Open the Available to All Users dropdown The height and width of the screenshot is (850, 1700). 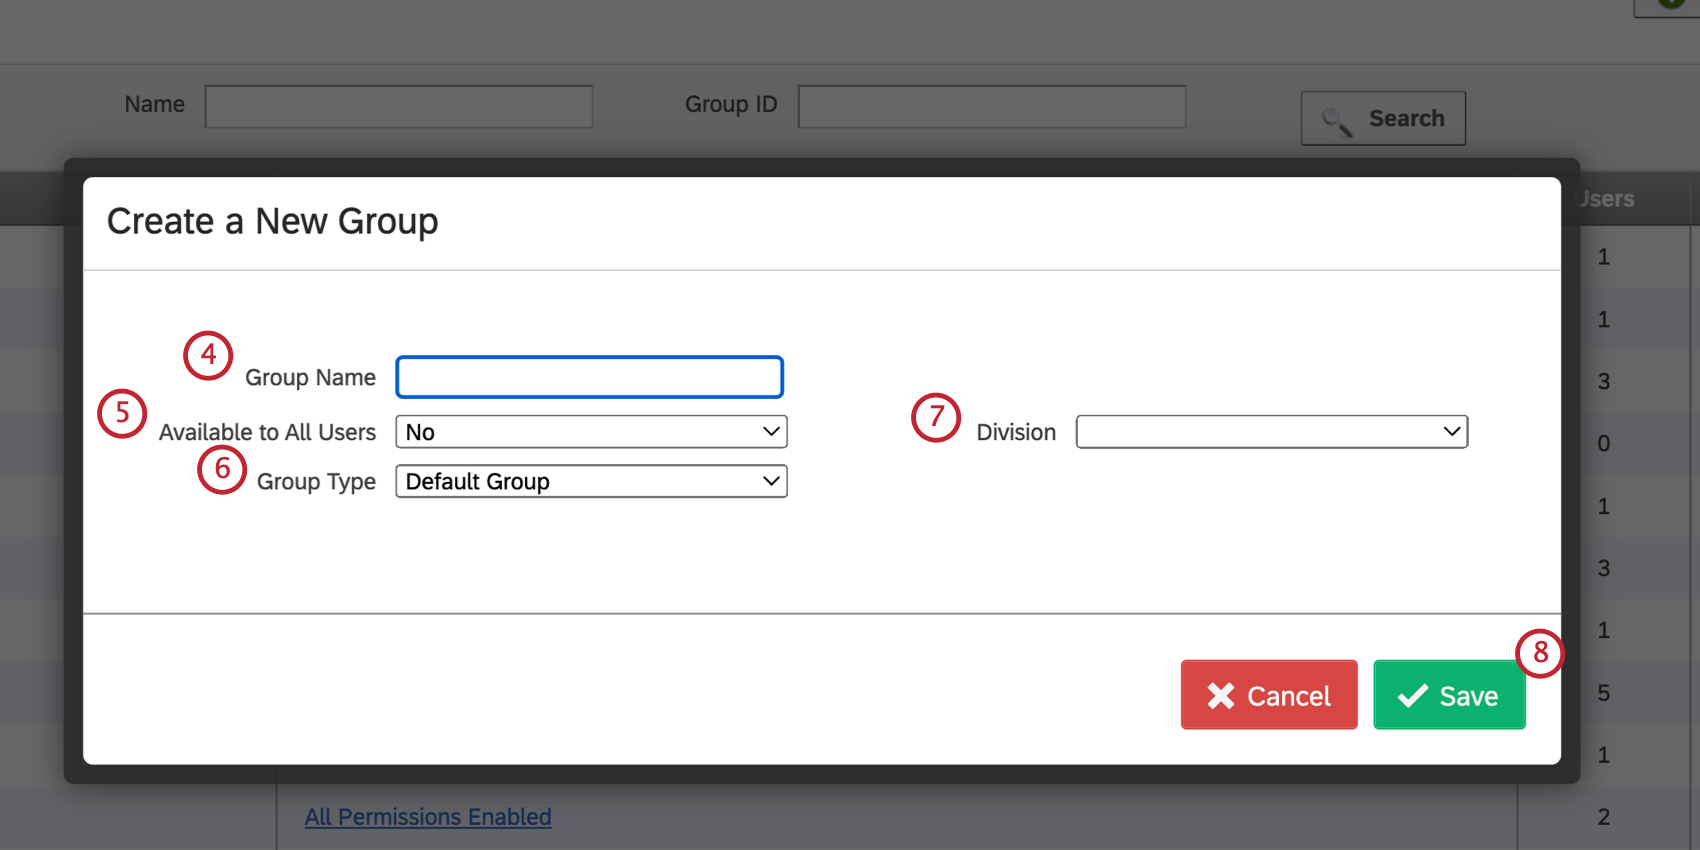591,432
